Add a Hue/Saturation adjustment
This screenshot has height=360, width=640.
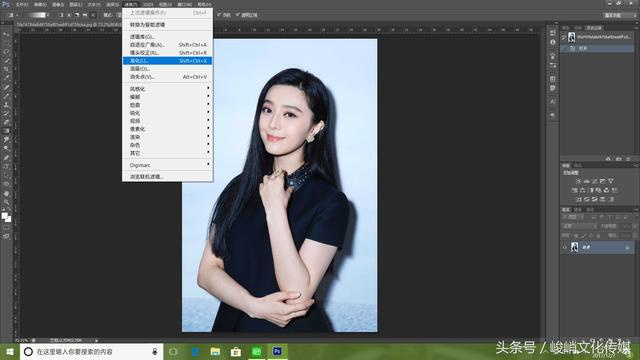574,190
